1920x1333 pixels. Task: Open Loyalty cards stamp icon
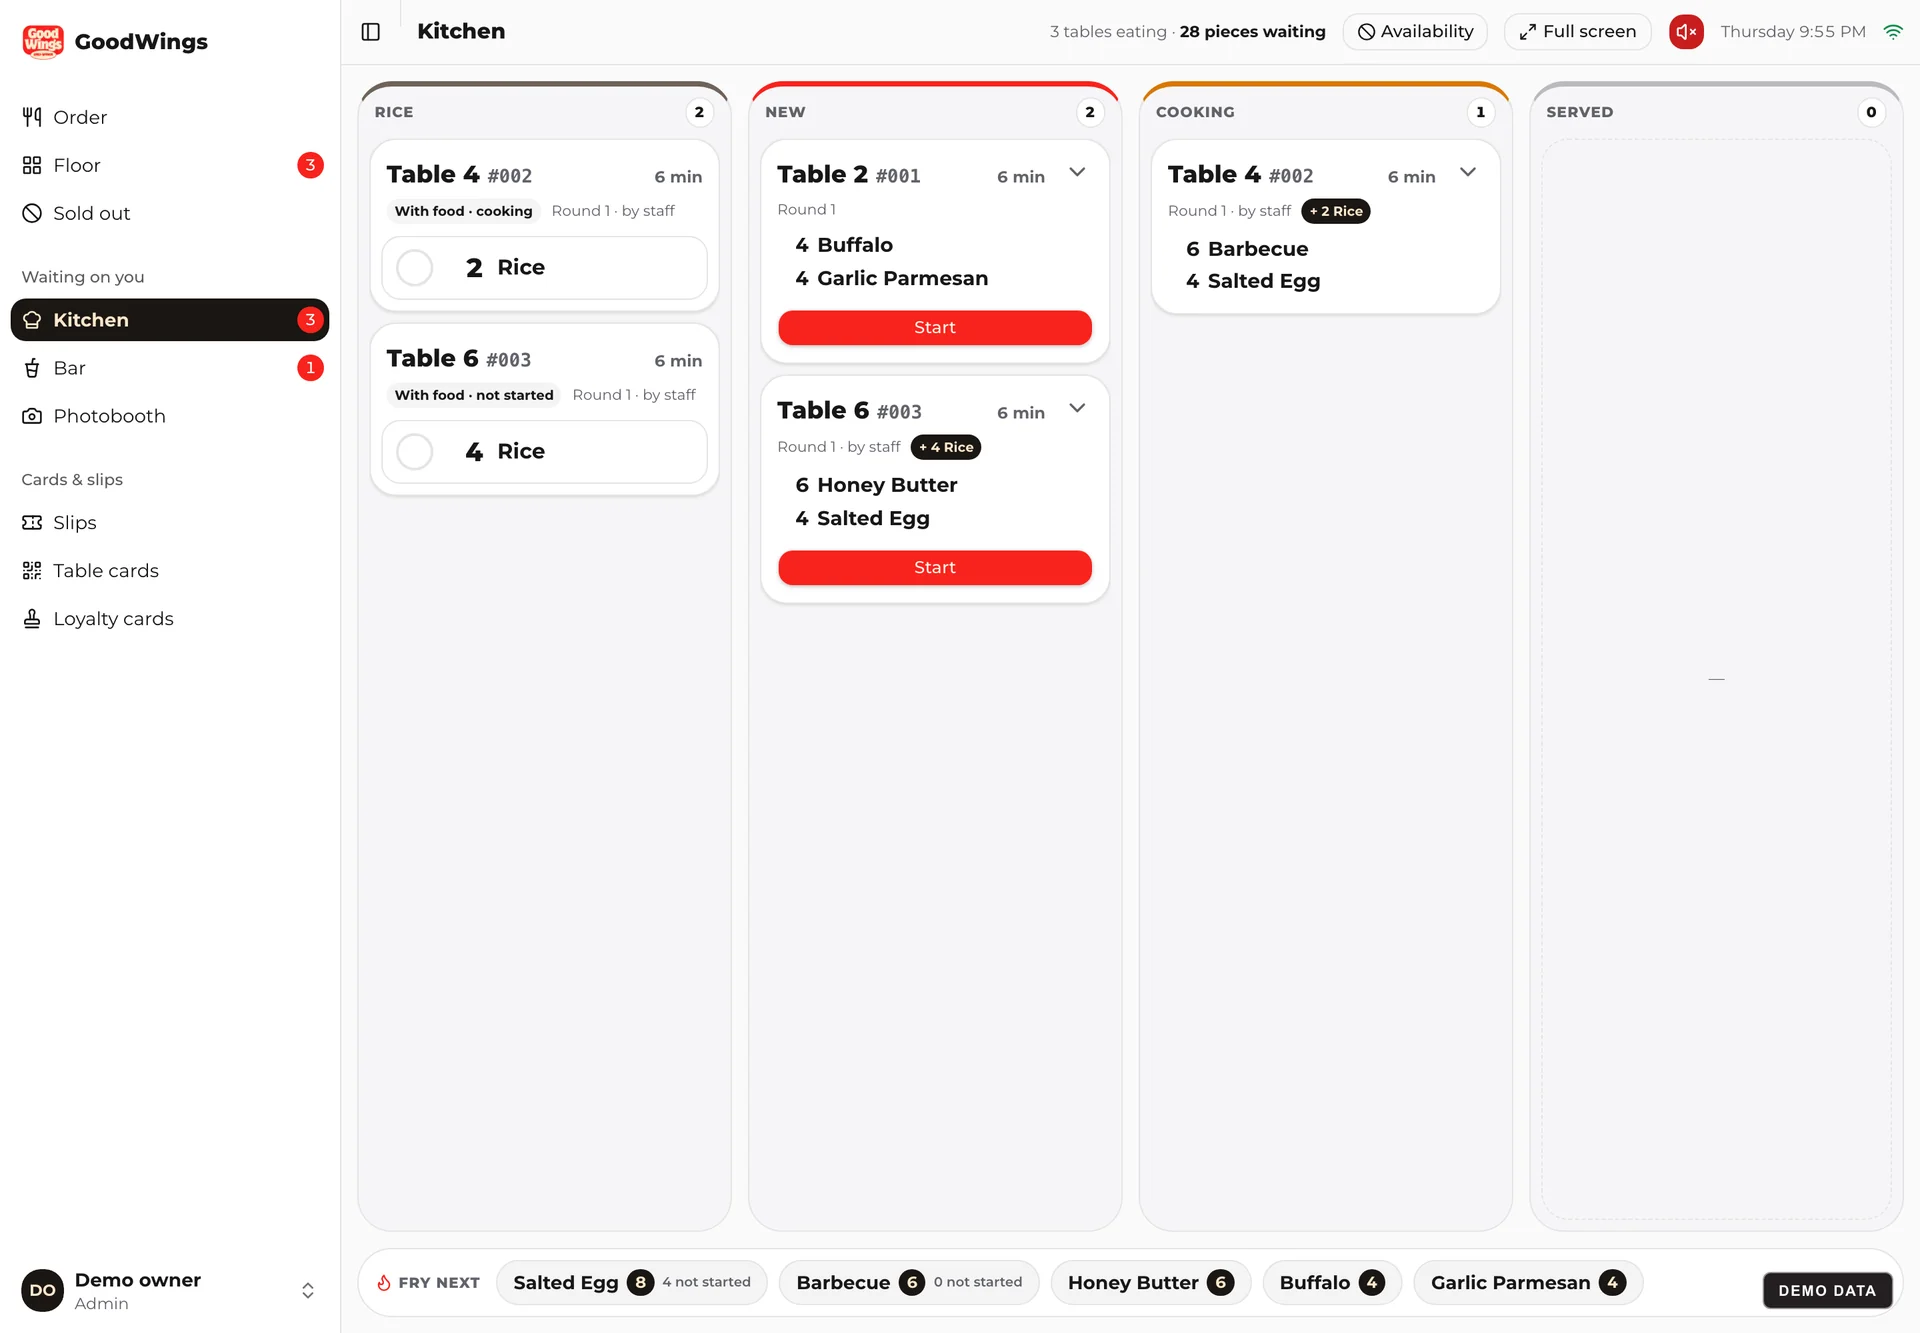32,619
